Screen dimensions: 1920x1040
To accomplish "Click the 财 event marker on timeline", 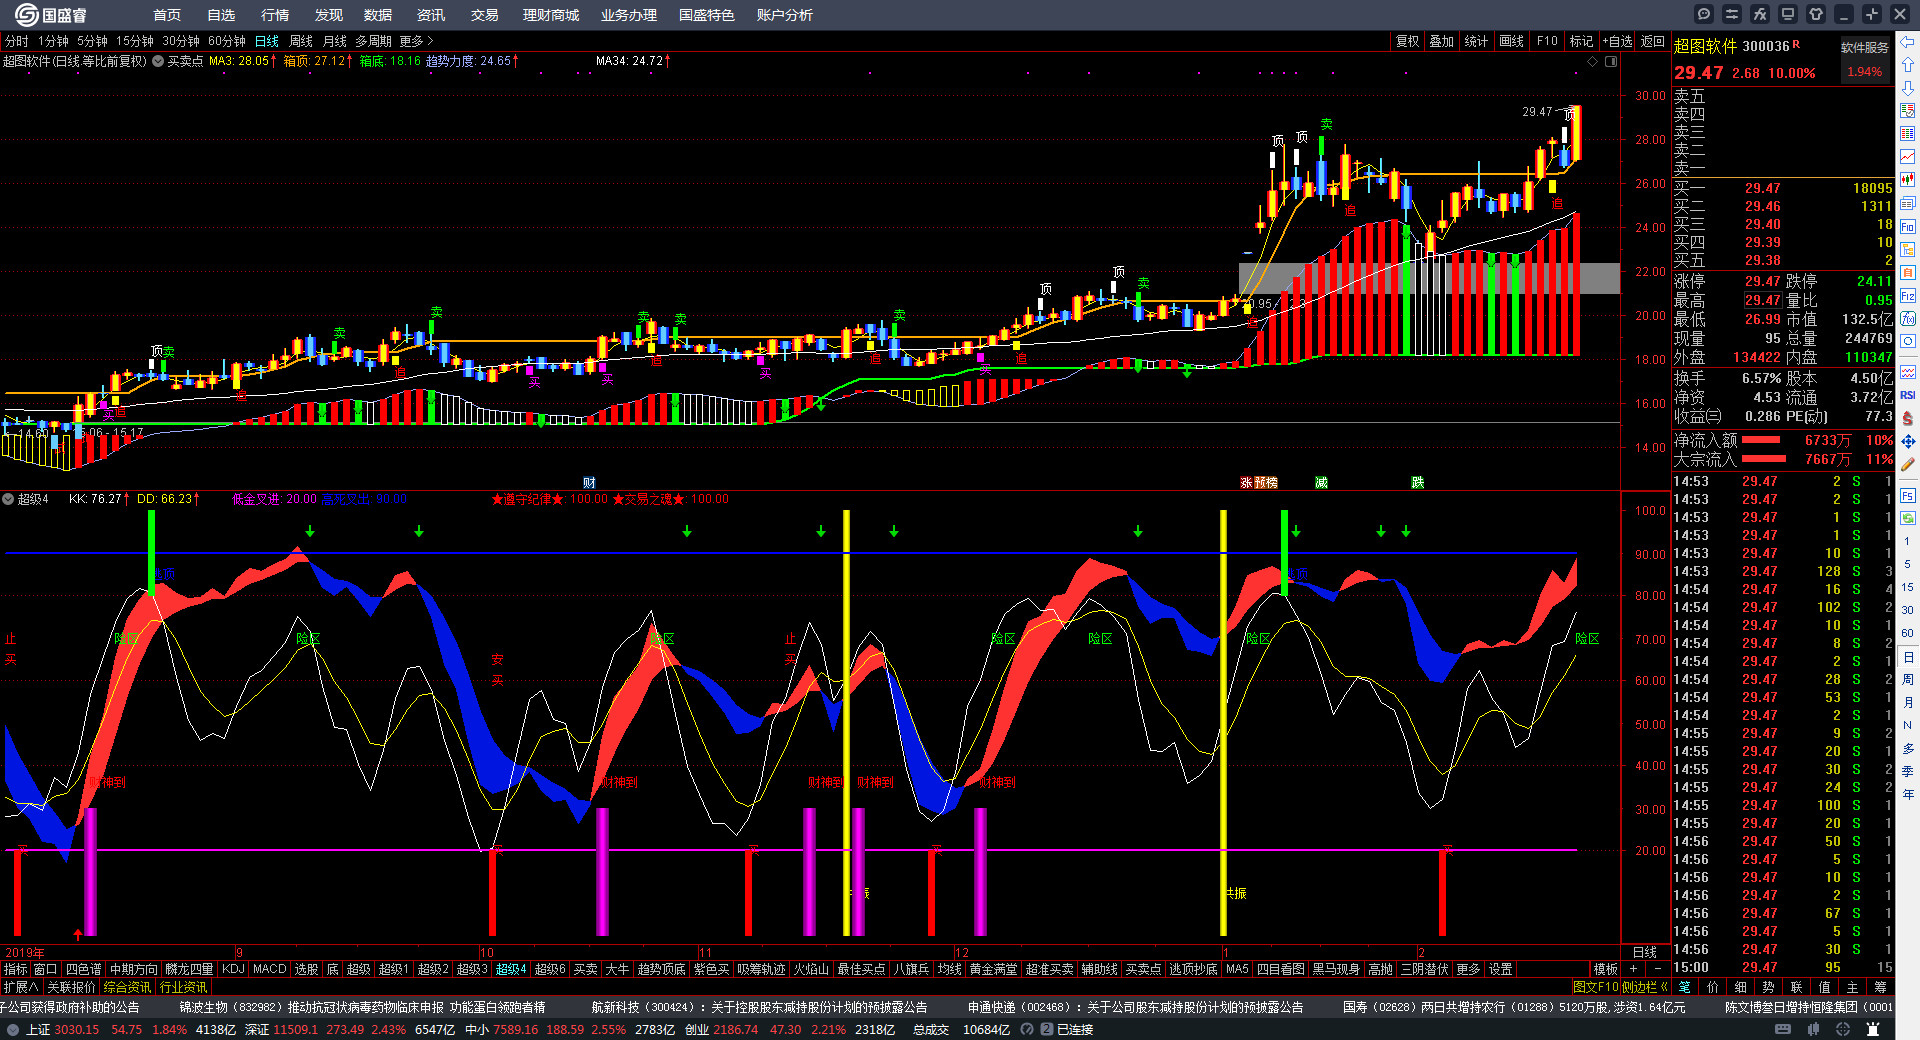I will click(x=589, y=483).
